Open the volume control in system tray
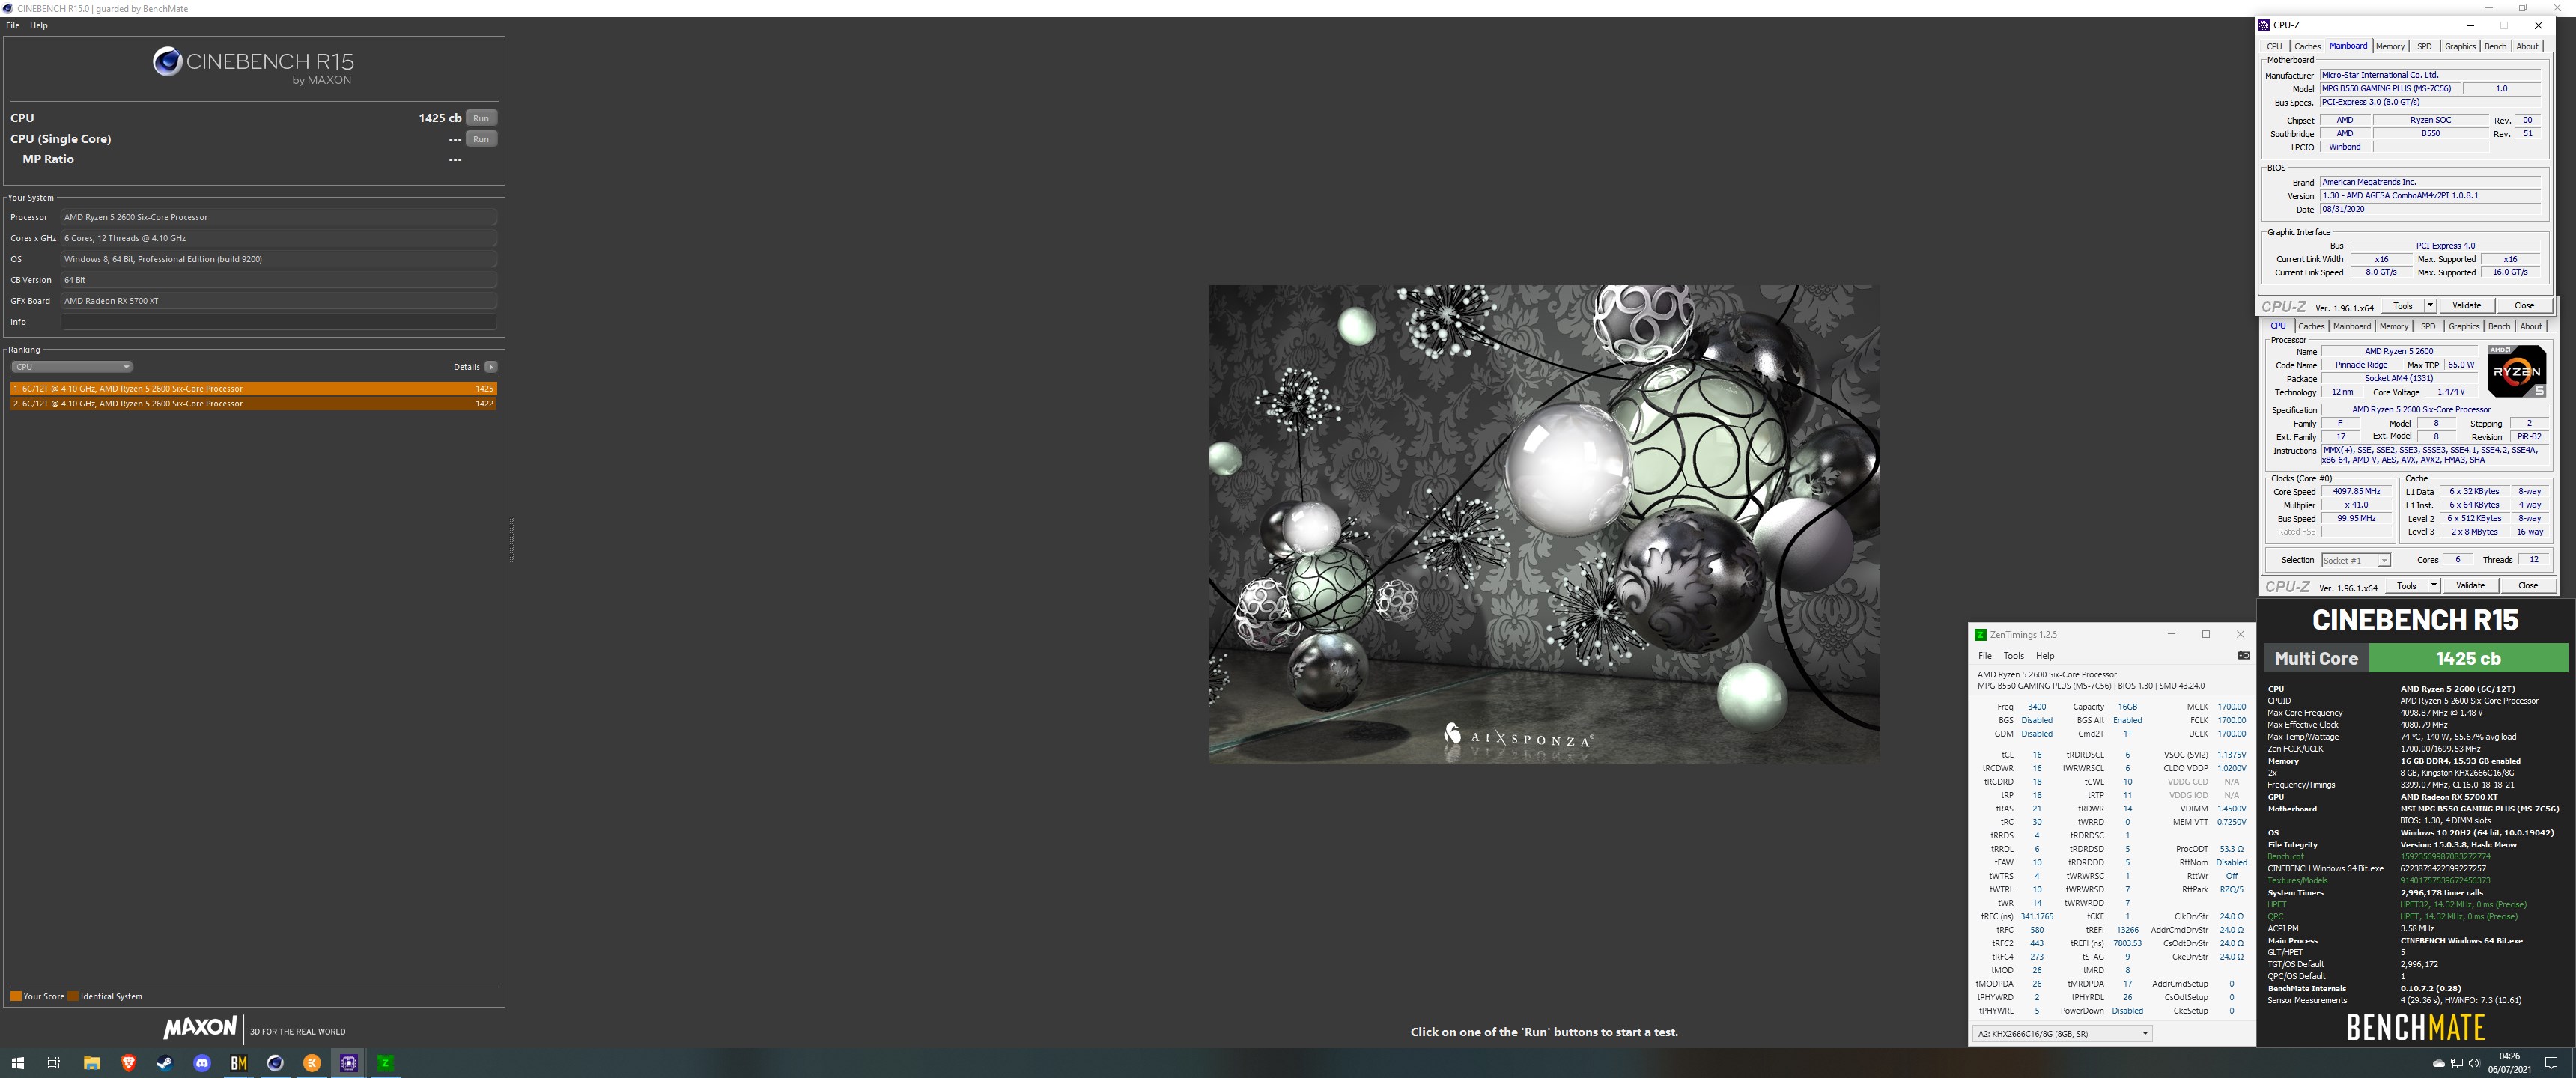Viewport: 2576px width, 1078px height. coord(2474,1063)
